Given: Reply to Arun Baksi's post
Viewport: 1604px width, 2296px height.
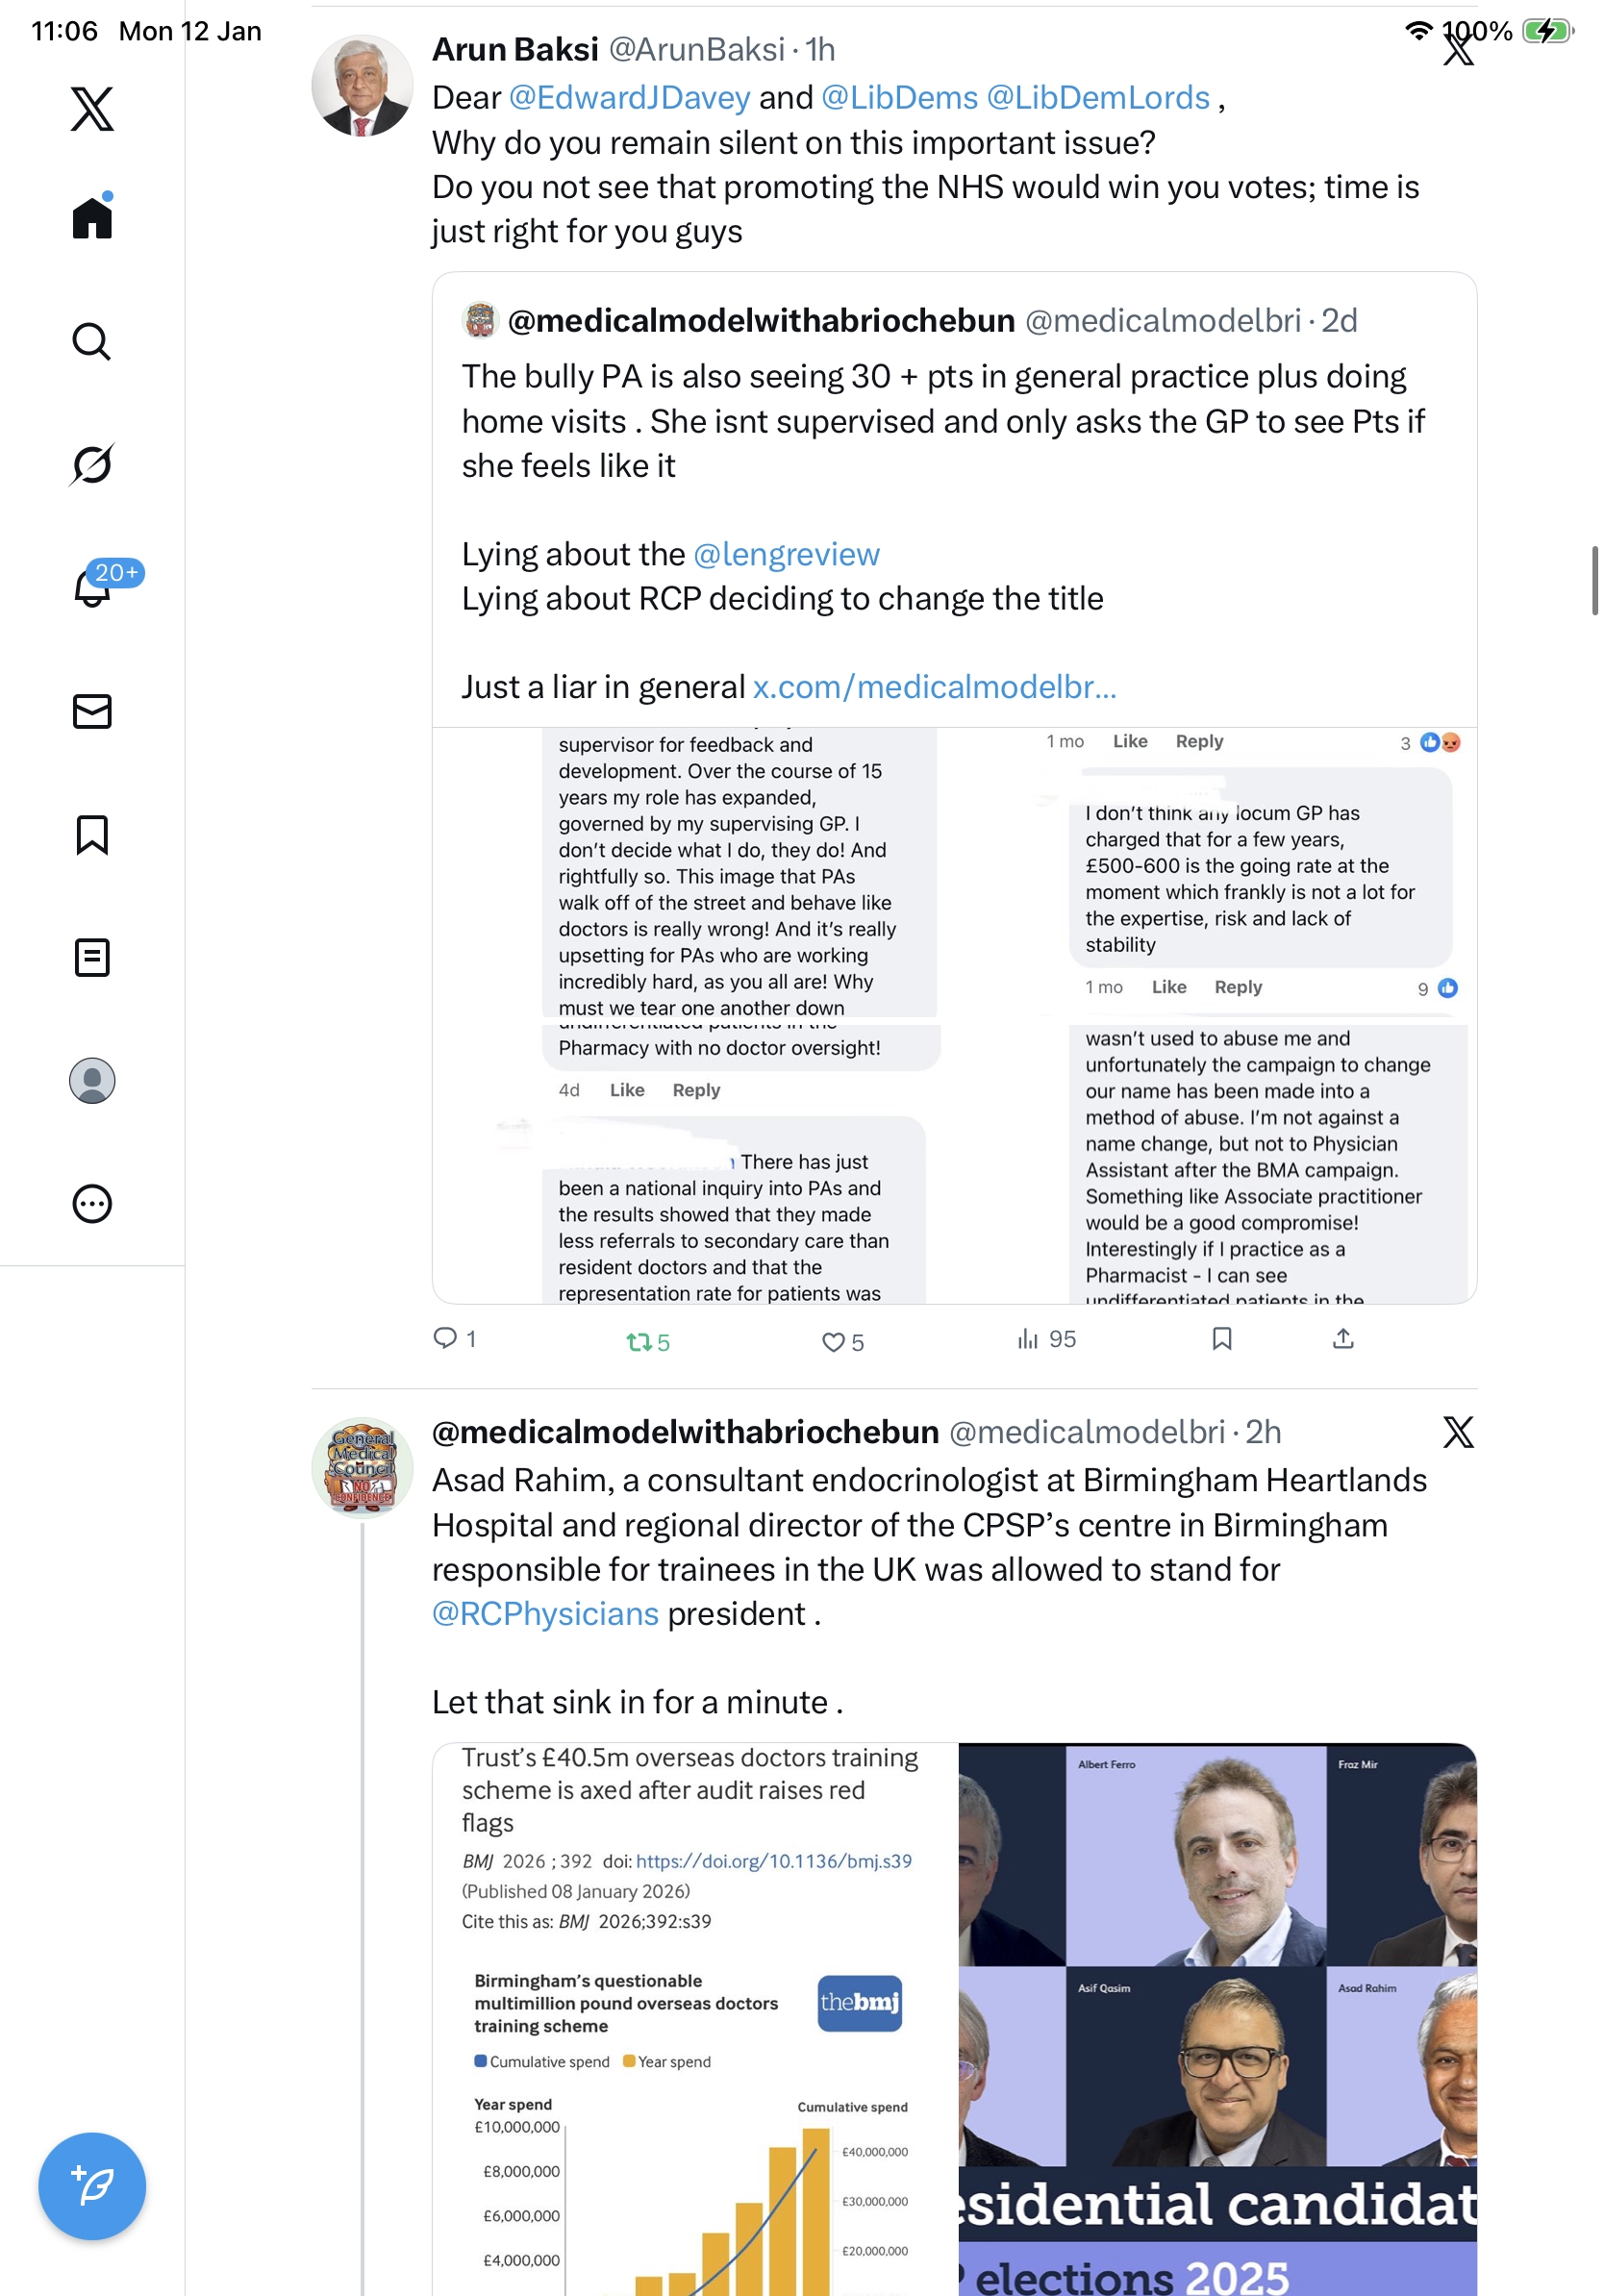Looking at the screenshot, I should click(445, 1338).
